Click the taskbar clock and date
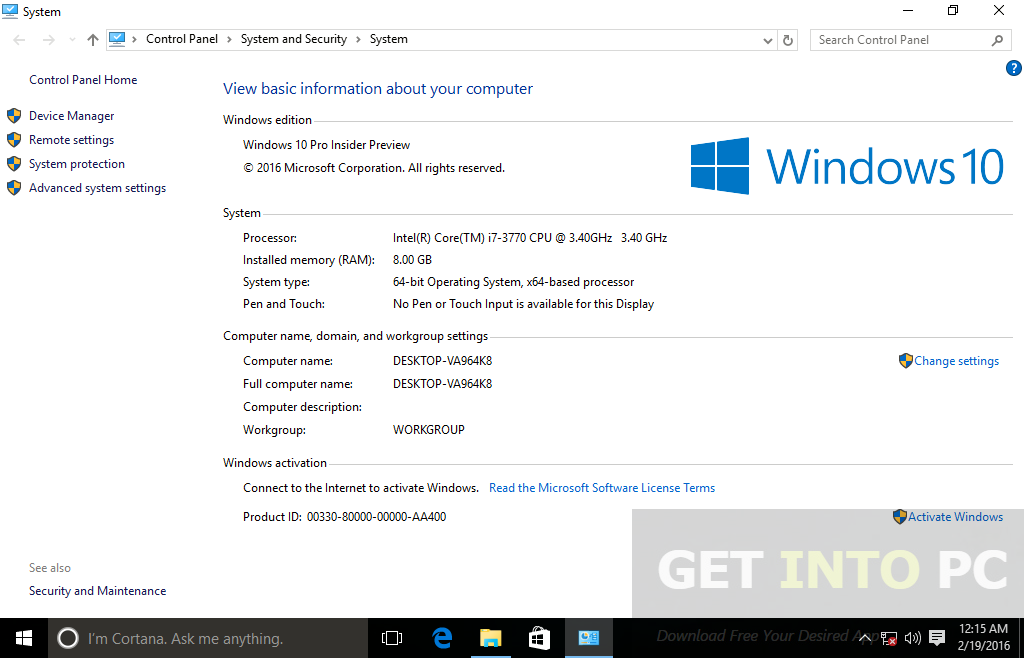This screenshot has height=658, width=1024. 983,638
